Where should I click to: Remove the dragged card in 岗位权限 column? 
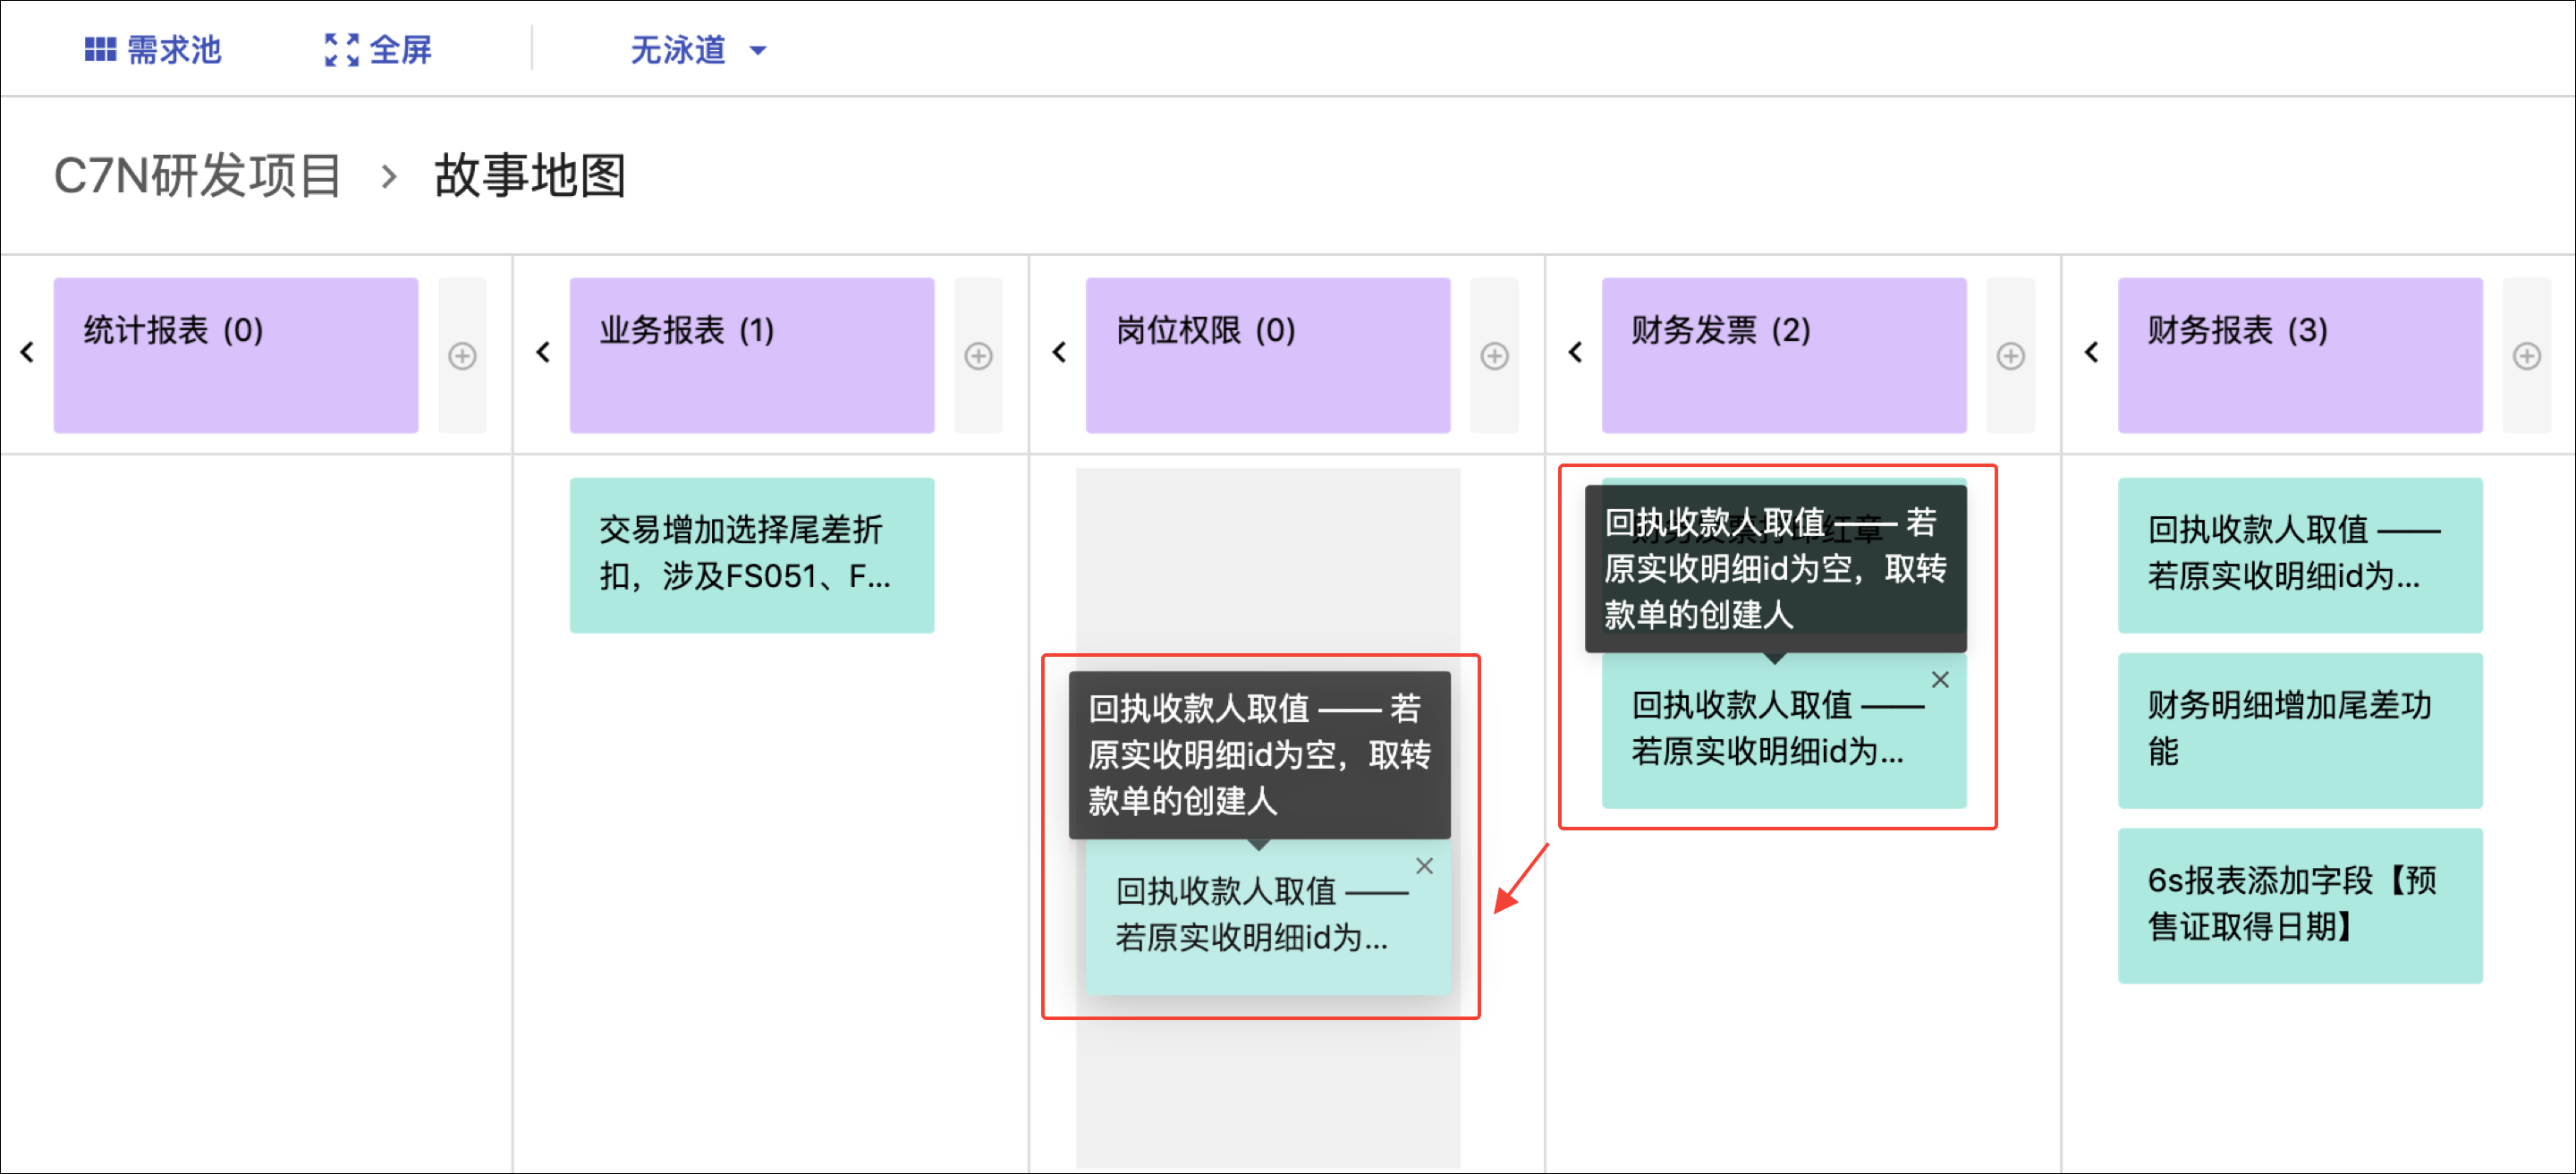(x=1424, y=866)
